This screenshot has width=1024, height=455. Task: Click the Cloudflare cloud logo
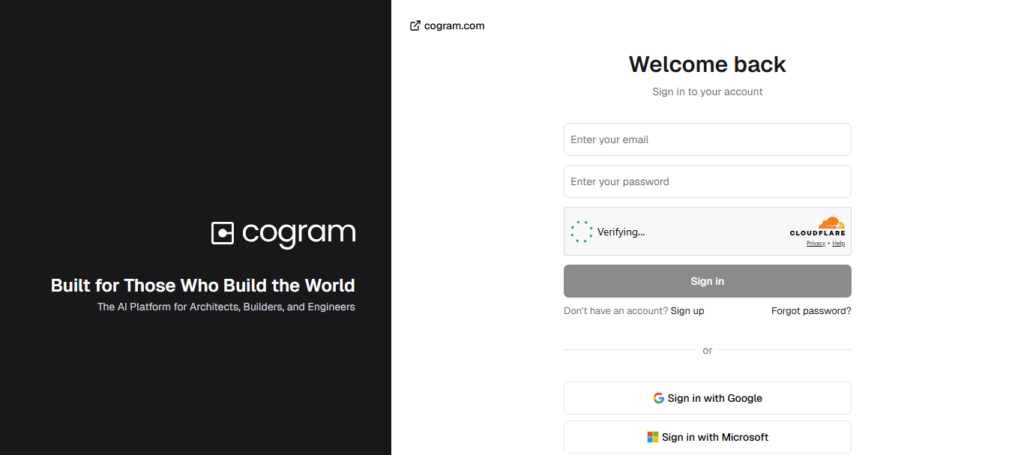pyautogui.click(x=829, y=224)
